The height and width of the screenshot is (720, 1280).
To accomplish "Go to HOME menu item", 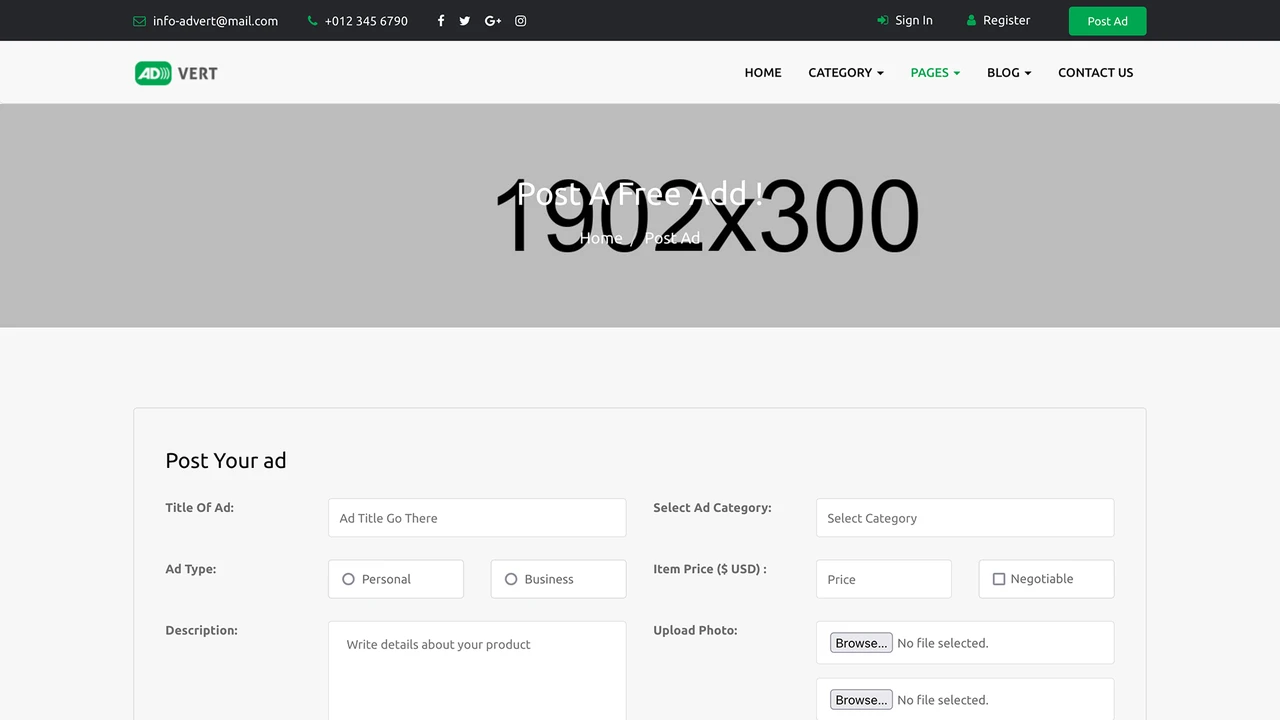I will pos(763,72).
